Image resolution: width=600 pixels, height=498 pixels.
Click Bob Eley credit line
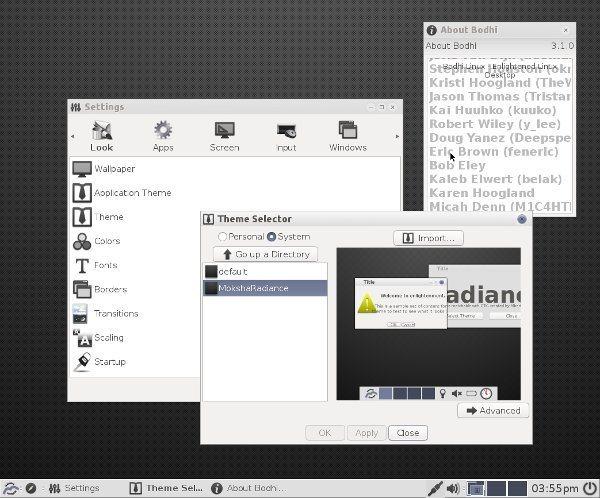[x=457, y=165]
